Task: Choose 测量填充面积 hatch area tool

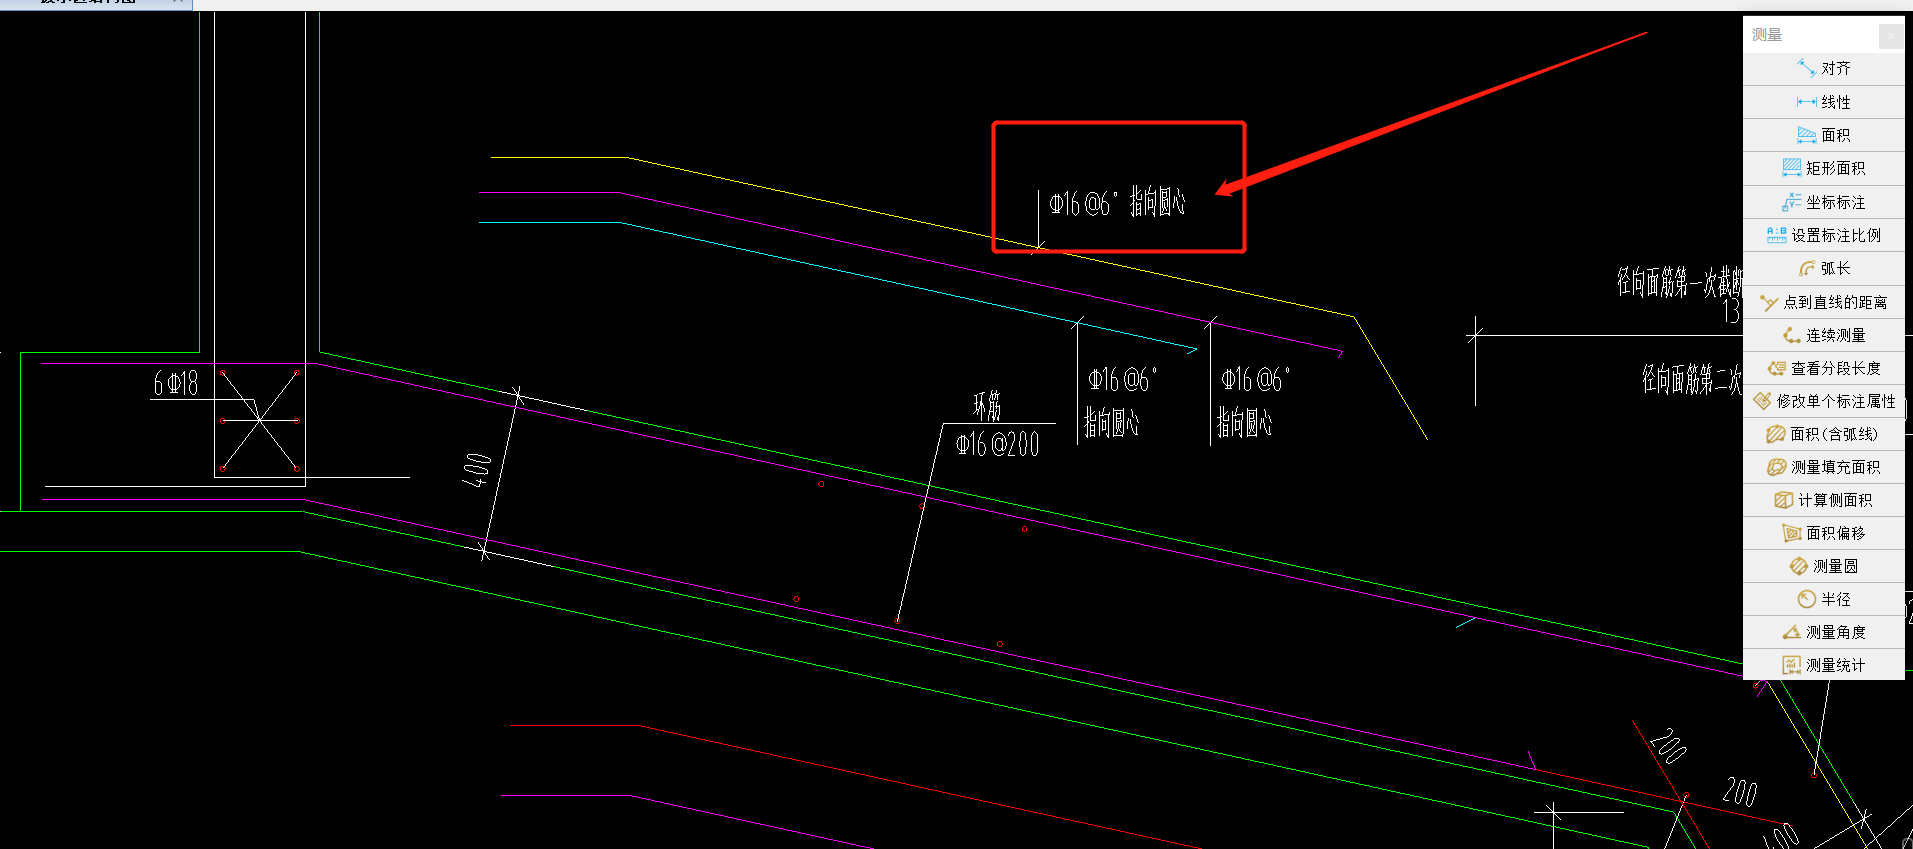Action: [x=1823, y=467]
